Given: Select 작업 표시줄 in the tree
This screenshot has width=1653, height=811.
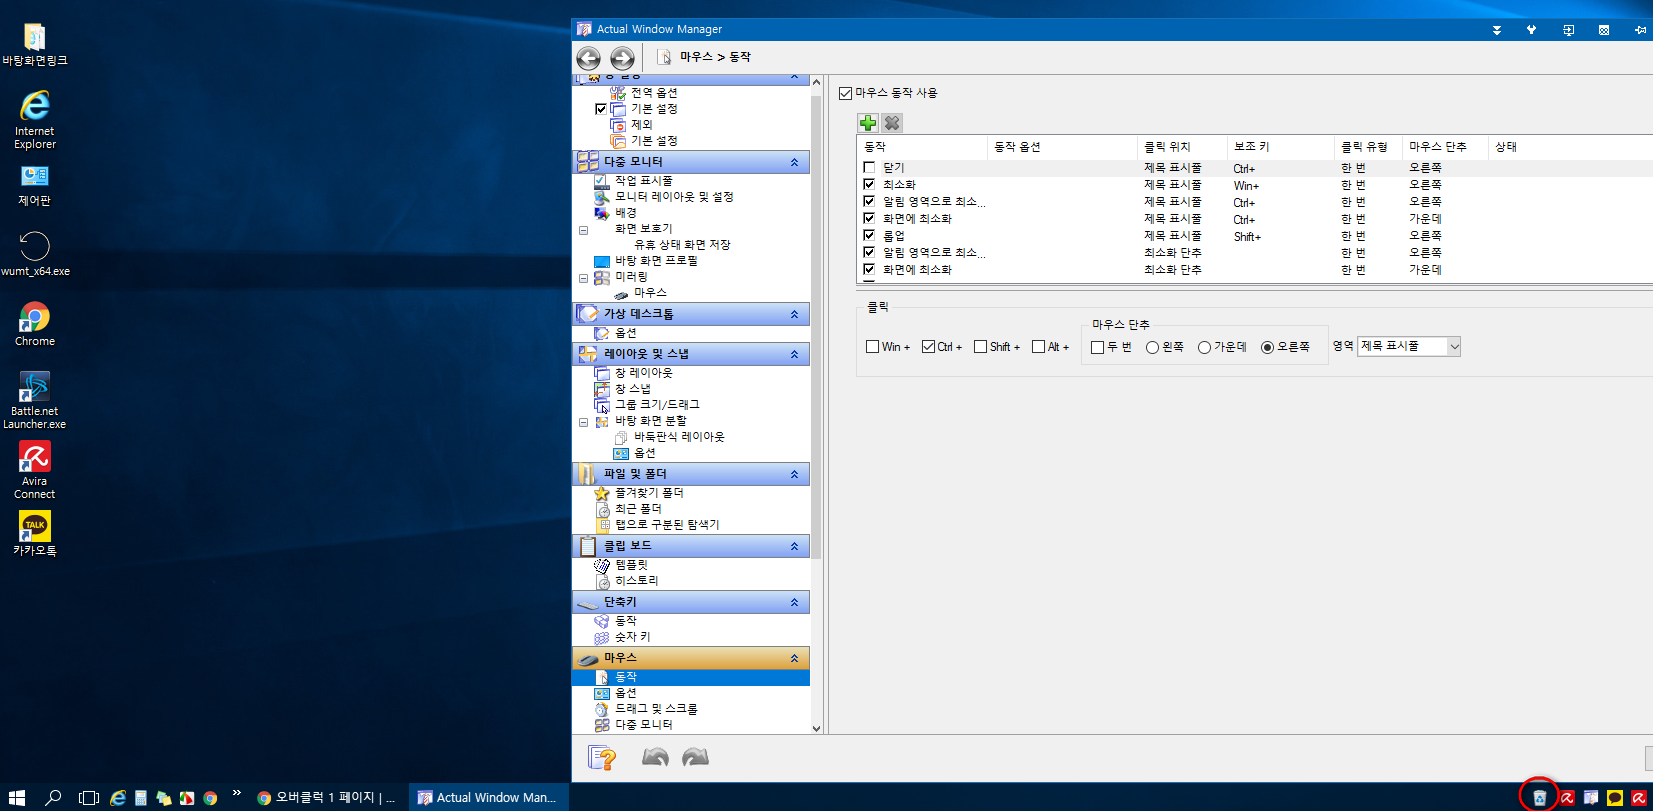Looking at the screenshot, I should (x=644, y=181).
